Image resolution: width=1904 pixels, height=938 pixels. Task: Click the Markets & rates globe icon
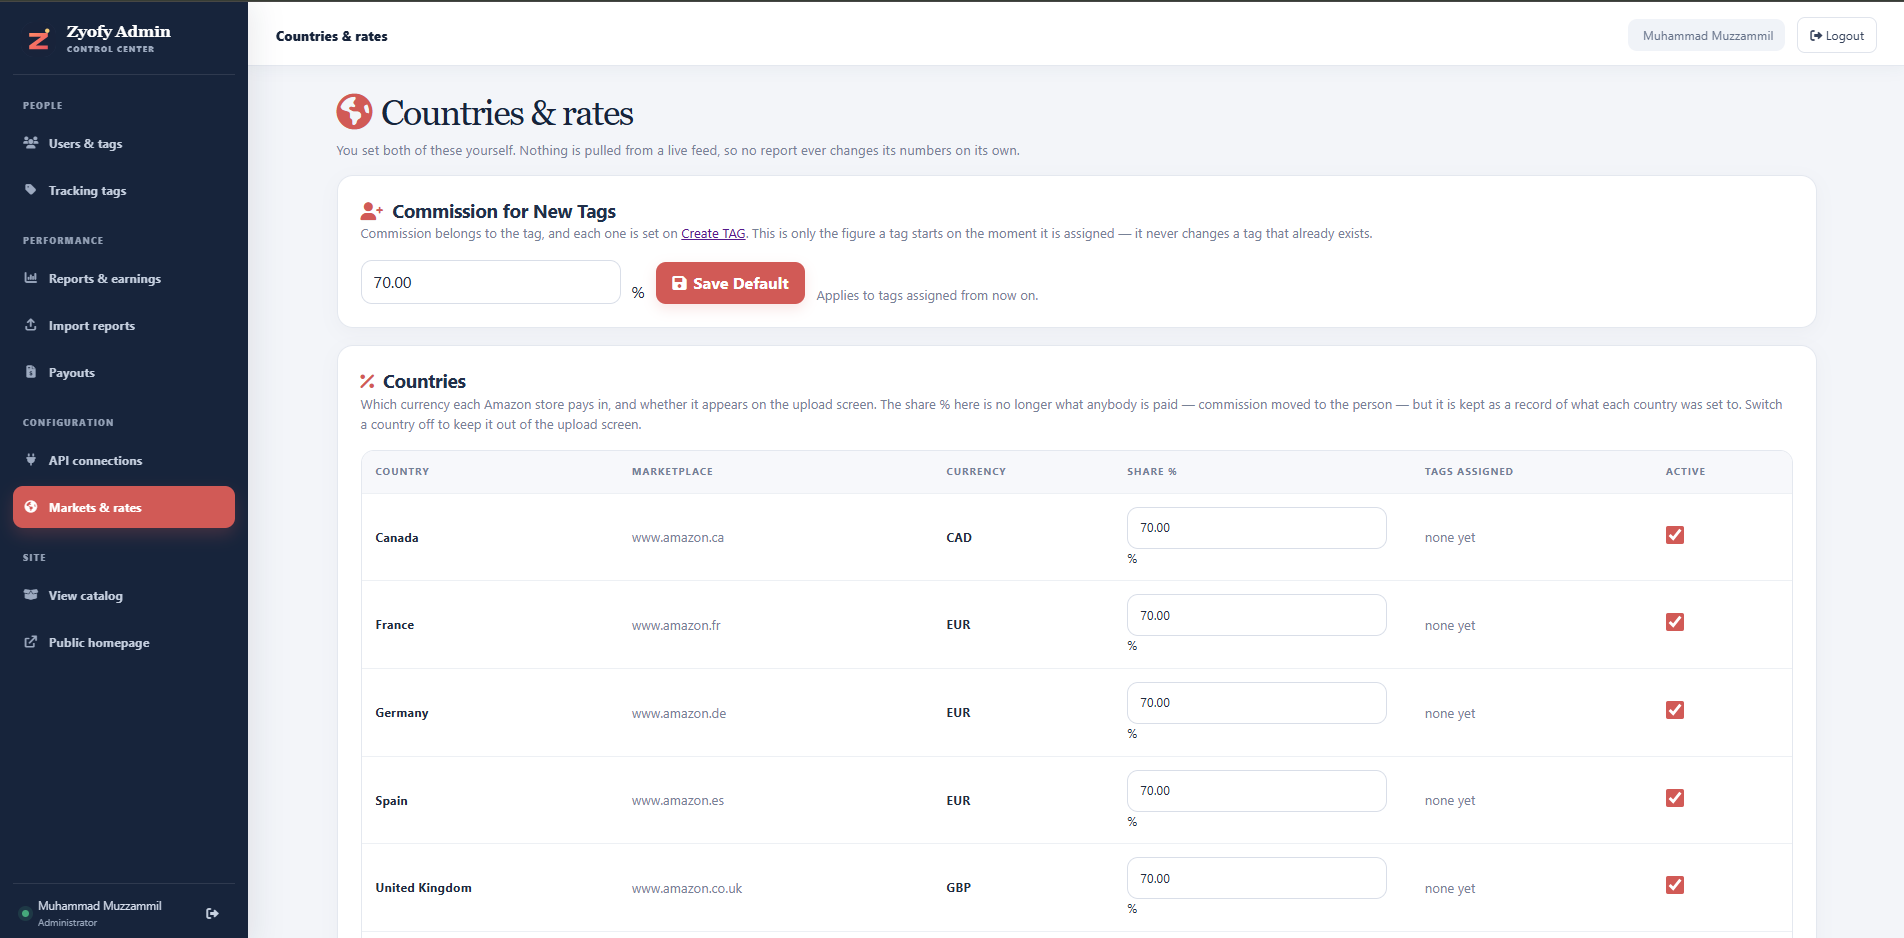31,507
